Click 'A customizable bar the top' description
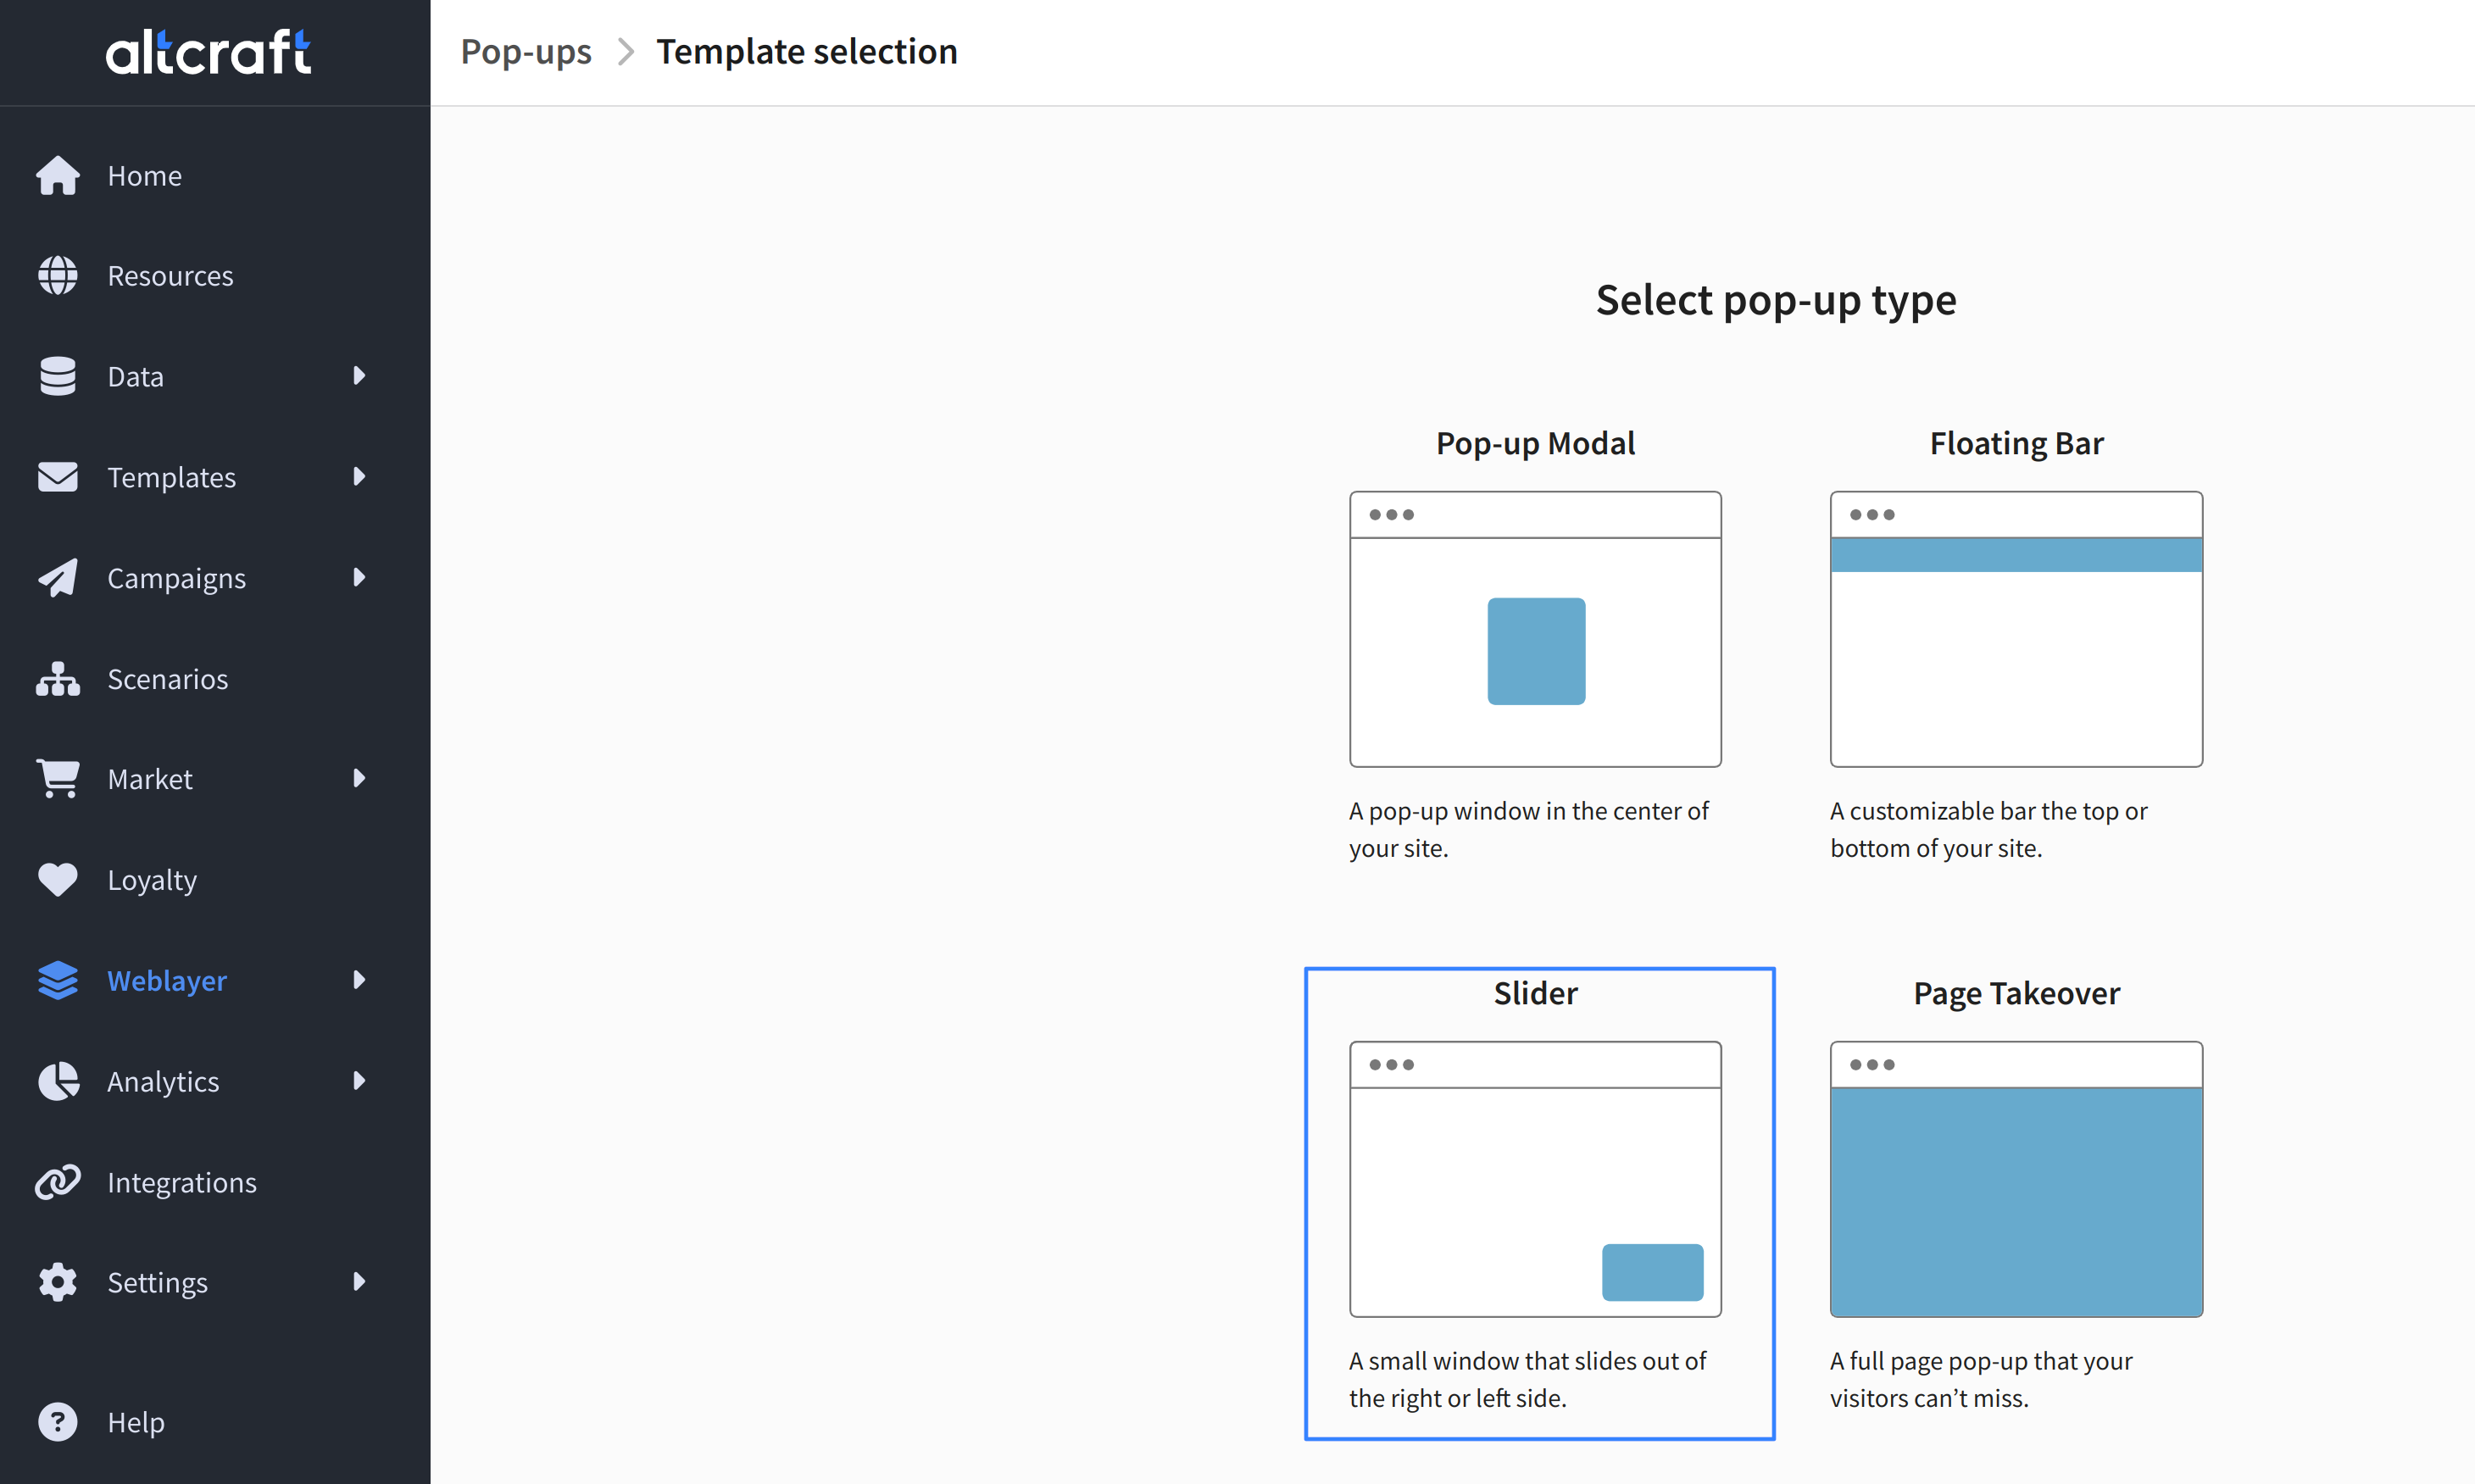 pyautogui.click(x=1989, y=830)
